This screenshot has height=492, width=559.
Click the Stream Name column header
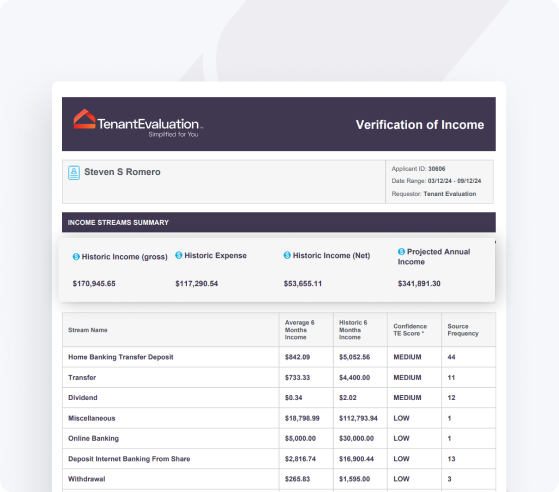(88, 330)
